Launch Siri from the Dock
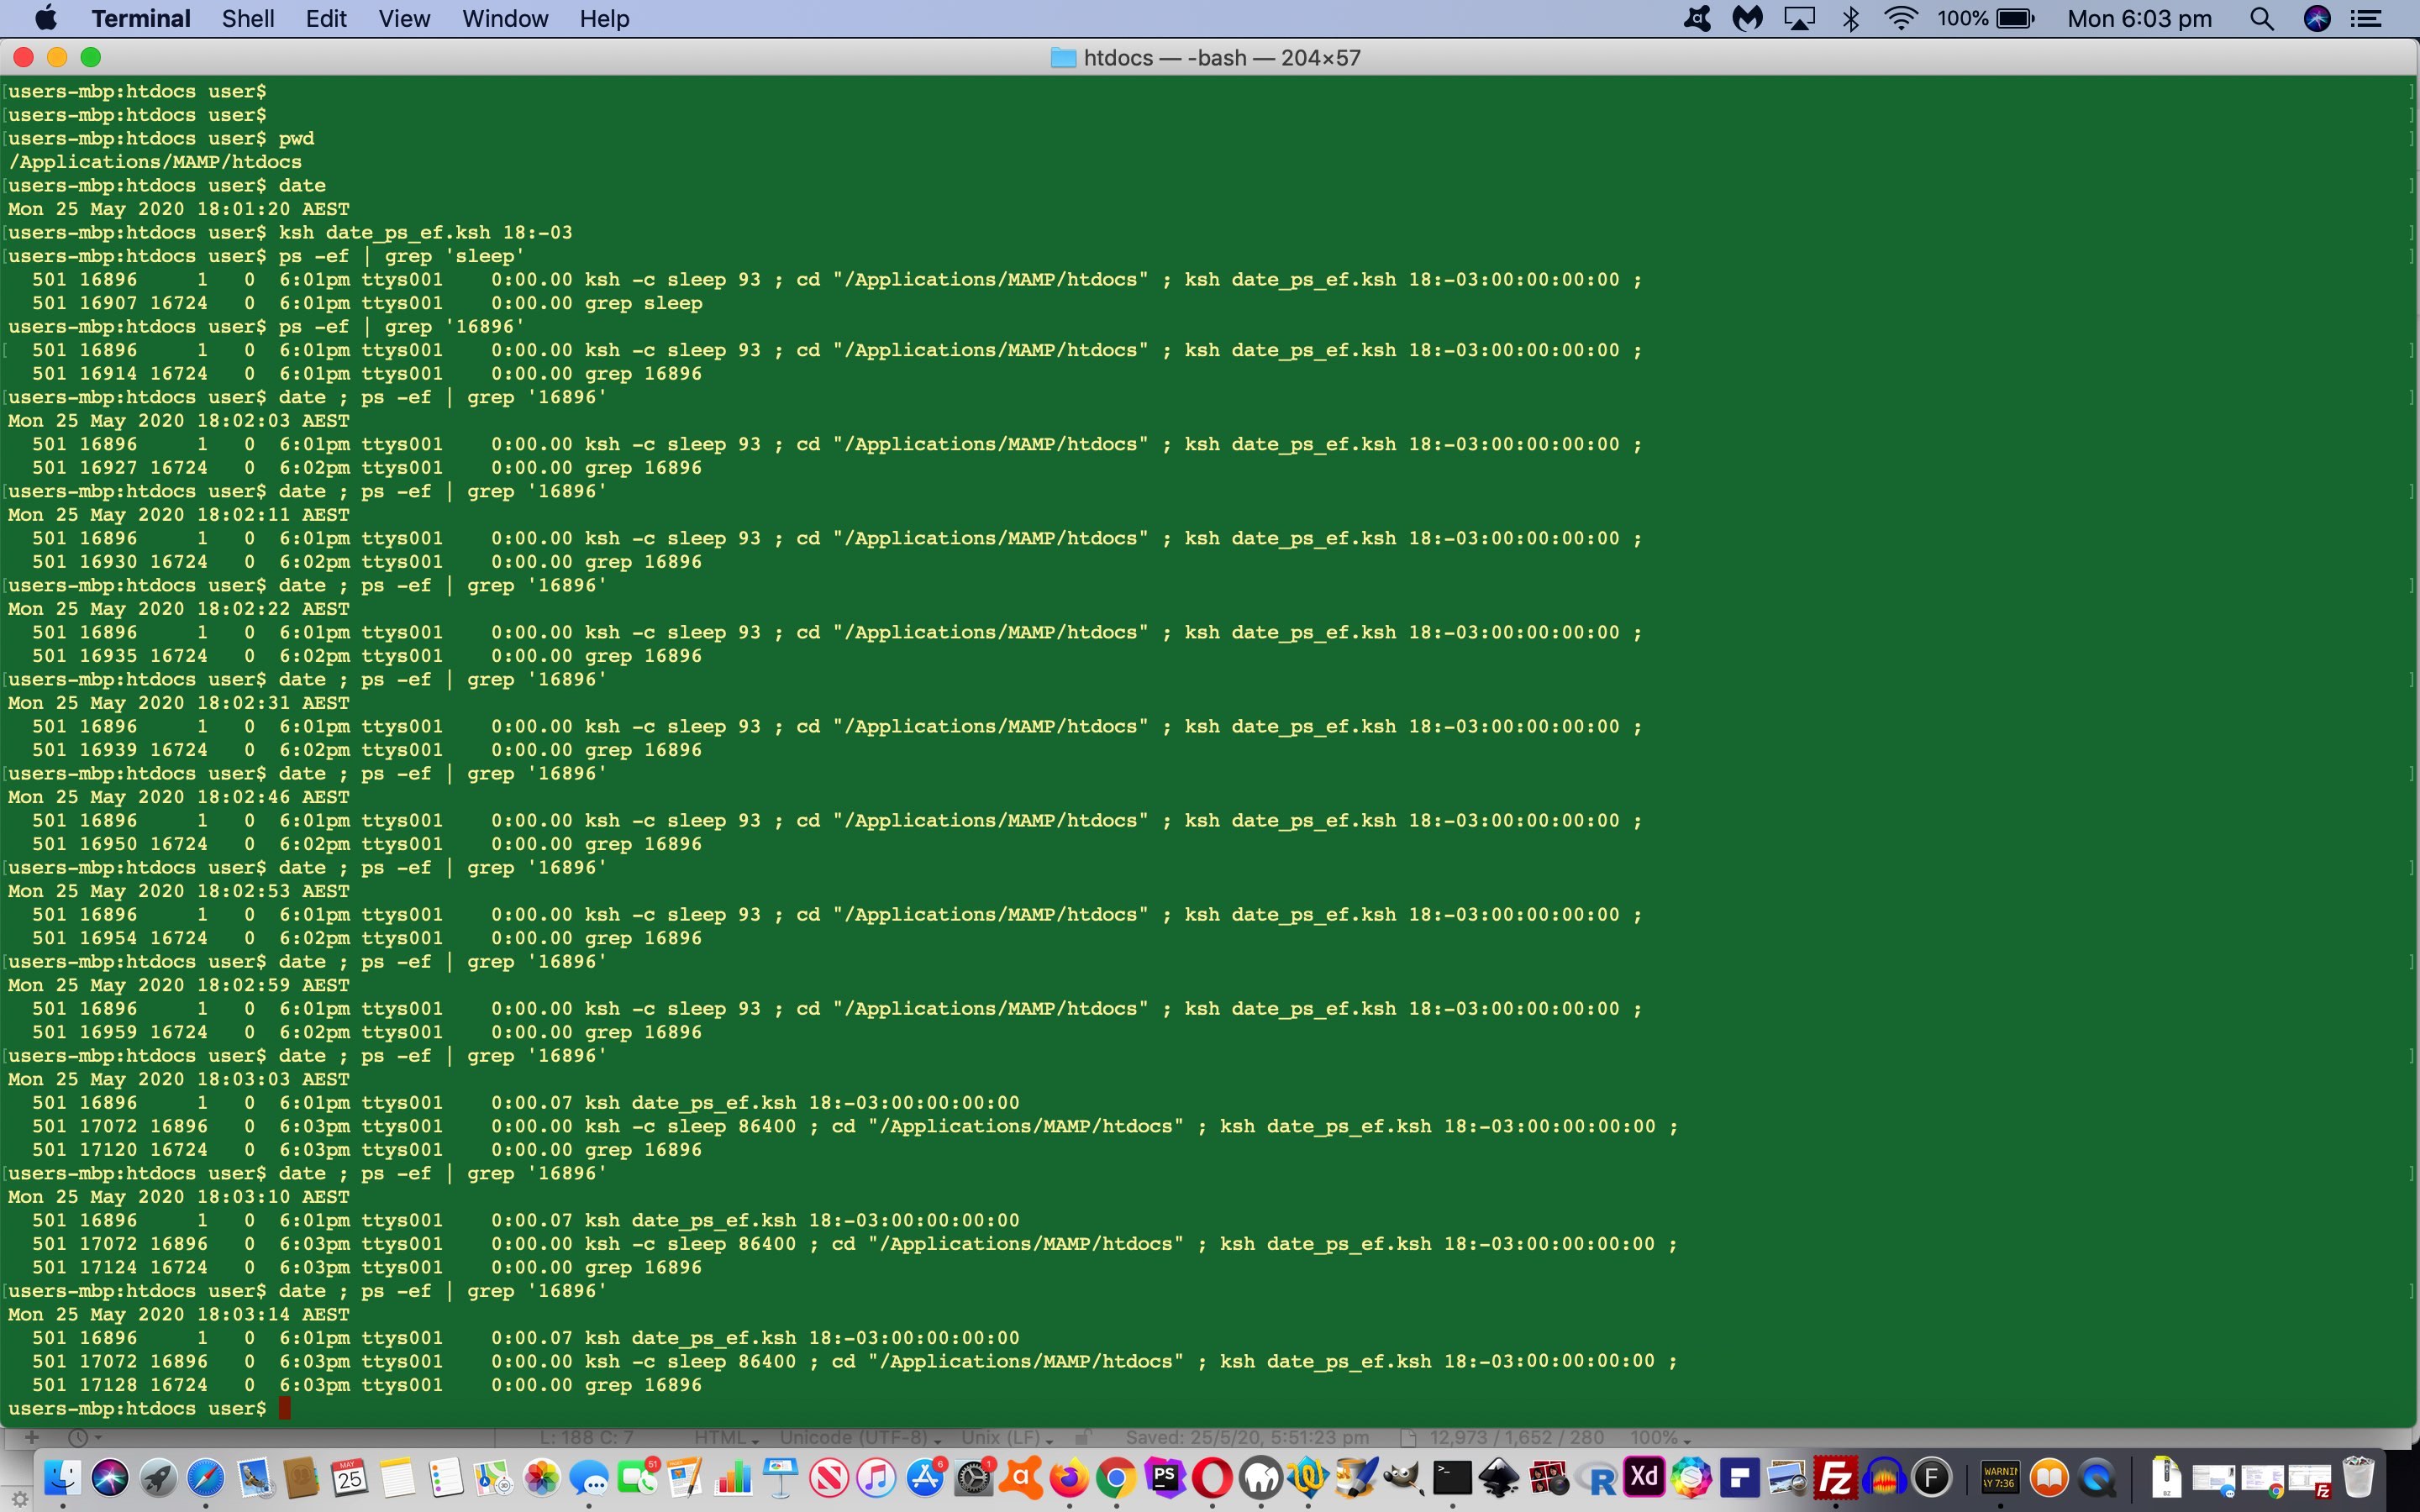The image size is (2420, 1512). point(110,1477)
